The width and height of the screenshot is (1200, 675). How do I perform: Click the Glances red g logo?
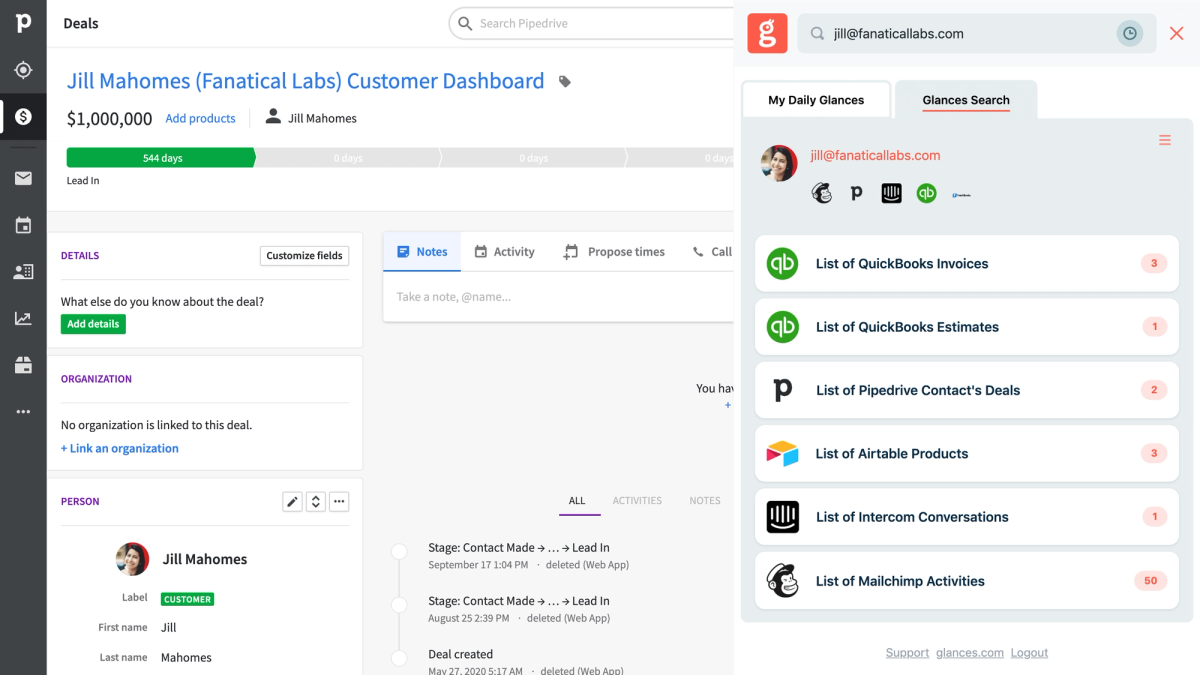(x=767, y=33)
